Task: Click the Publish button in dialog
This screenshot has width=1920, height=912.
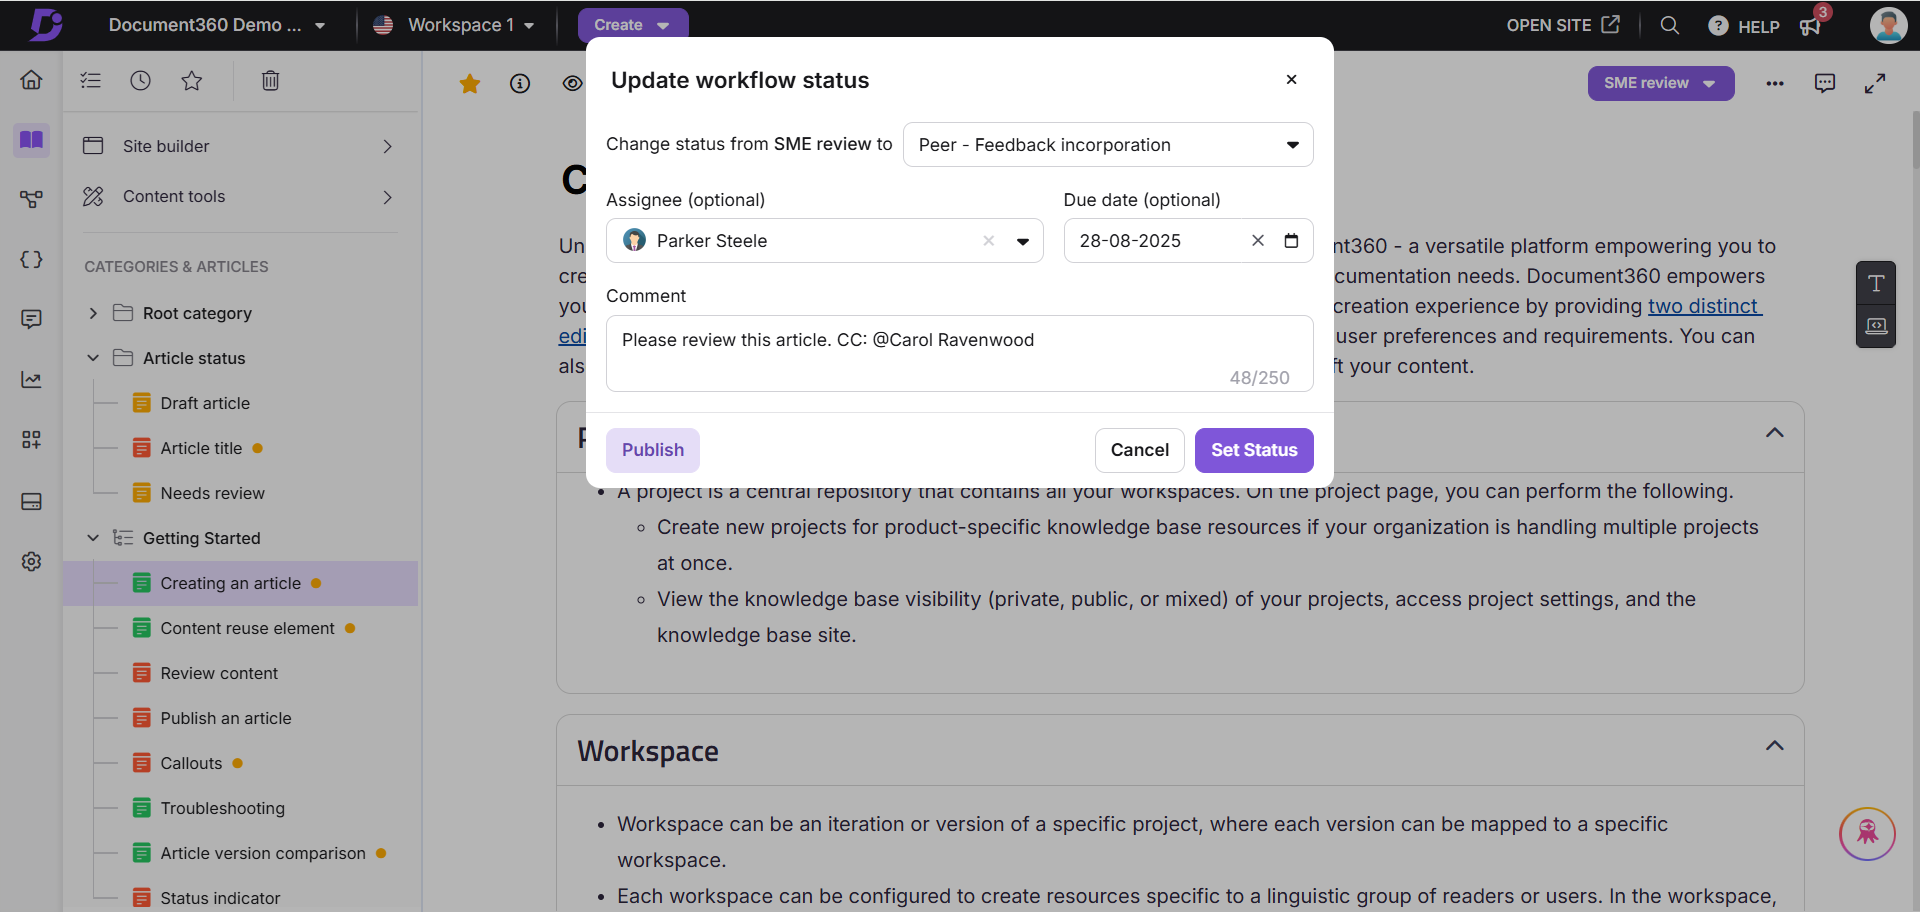Action: 653,450
